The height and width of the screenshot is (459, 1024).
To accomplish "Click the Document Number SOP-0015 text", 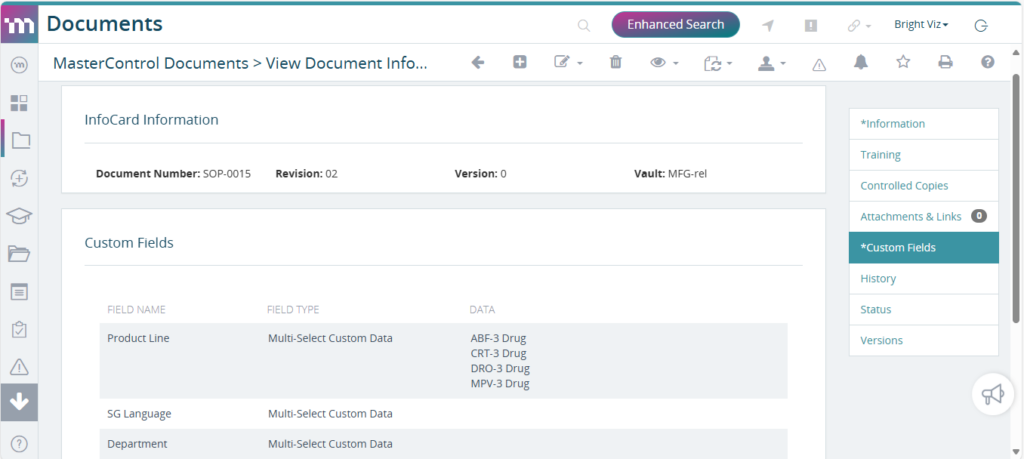I will click(x=173, y=174).
